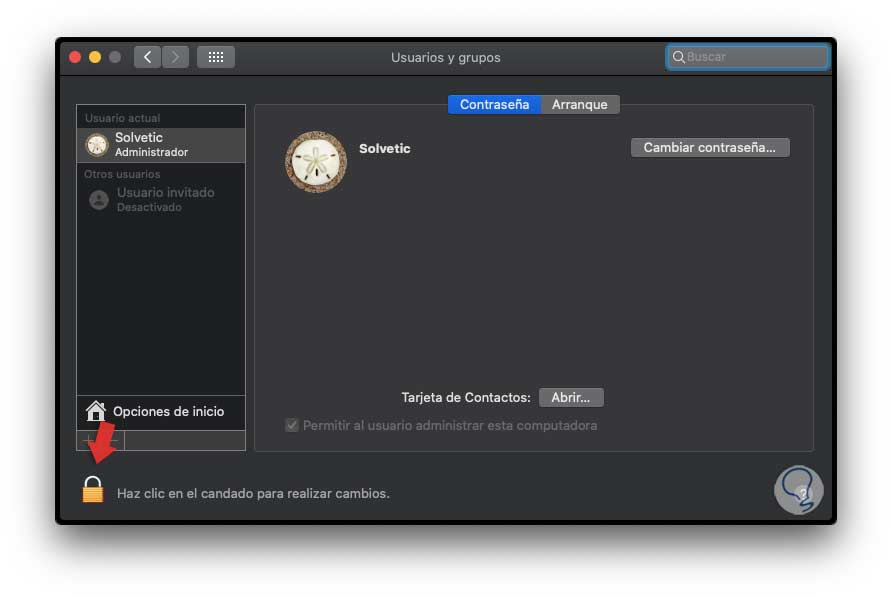Focus the Buscar search field
The height and width of the screenshot is (598, 892).
click(x=748, y=57)
